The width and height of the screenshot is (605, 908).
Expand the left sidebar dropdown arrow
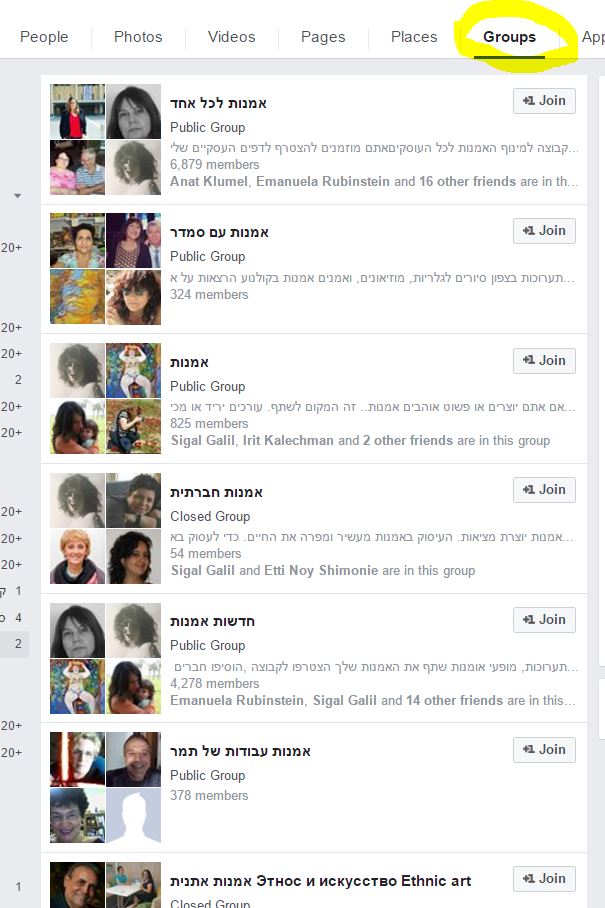(x=18, y=196)
